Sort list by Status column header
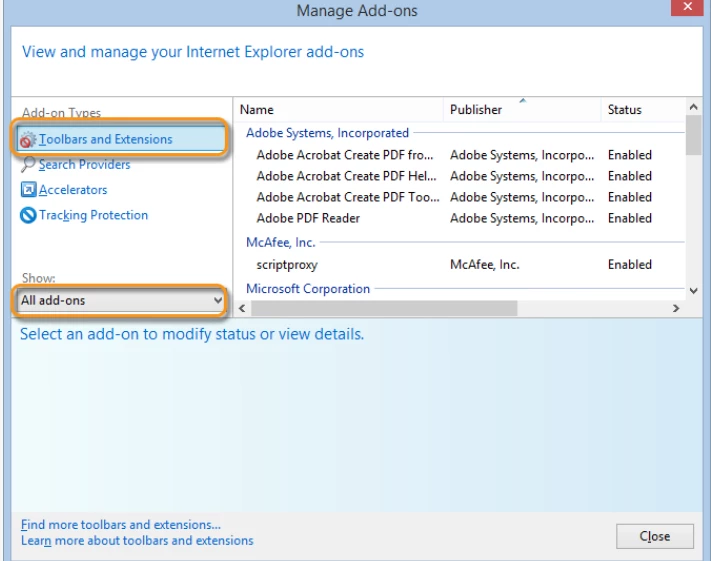The height and width of the screenshot is (561, 711). (x=643, y=110)
